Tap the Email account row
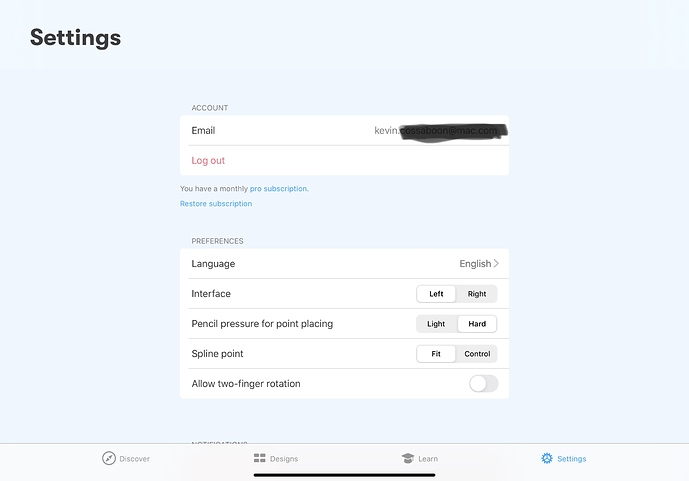 click(x=344, y=130)
